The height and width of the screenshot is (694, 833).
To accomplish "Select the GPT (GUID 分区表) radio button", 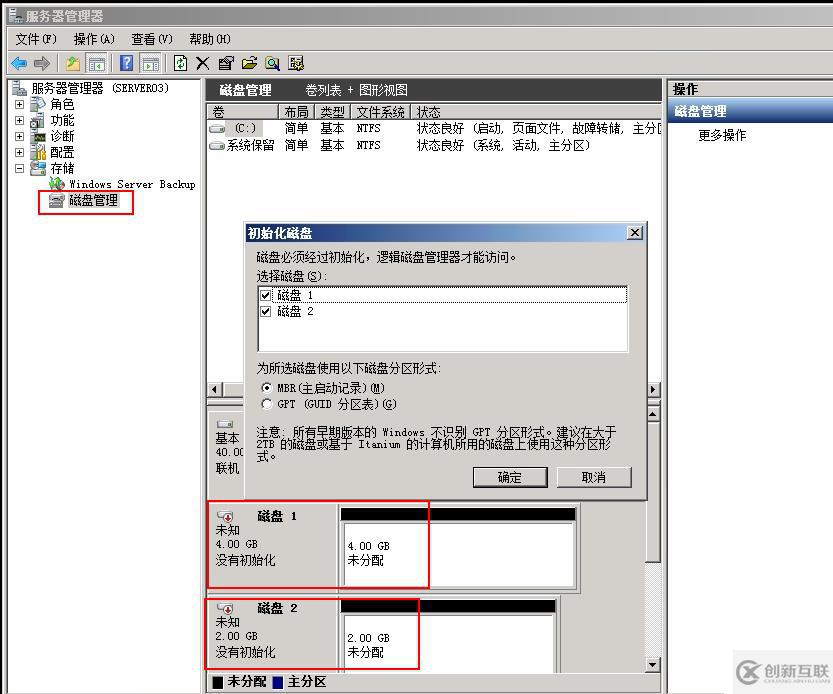I will (267, 404).
